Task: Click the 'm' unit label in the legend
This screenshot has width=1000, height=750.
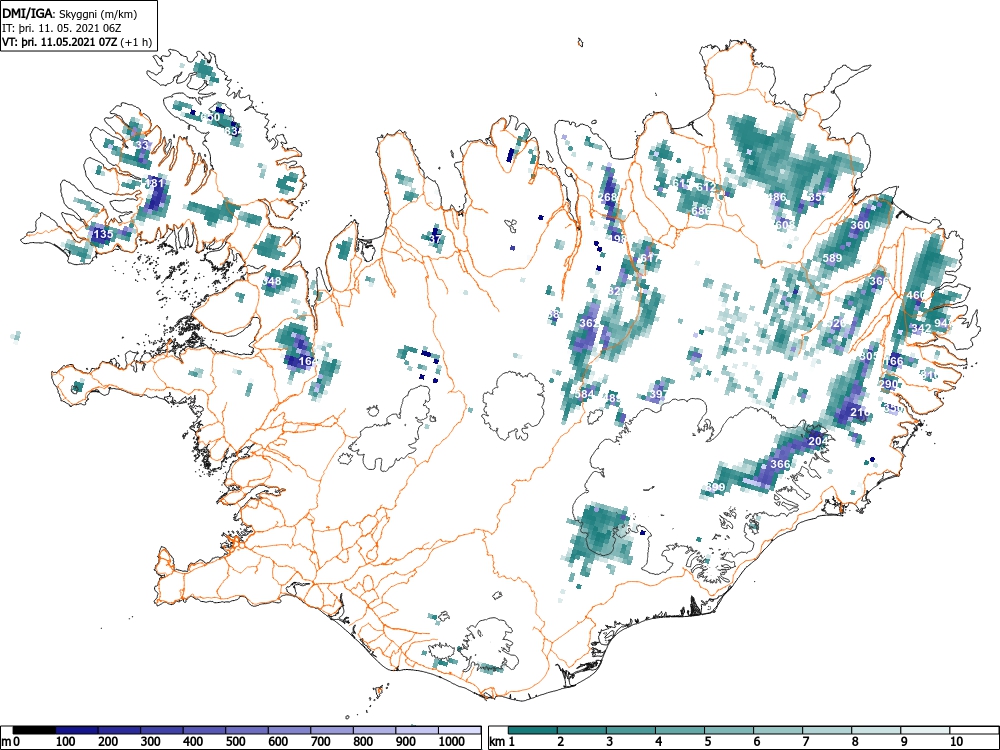Action: (6, 742)
